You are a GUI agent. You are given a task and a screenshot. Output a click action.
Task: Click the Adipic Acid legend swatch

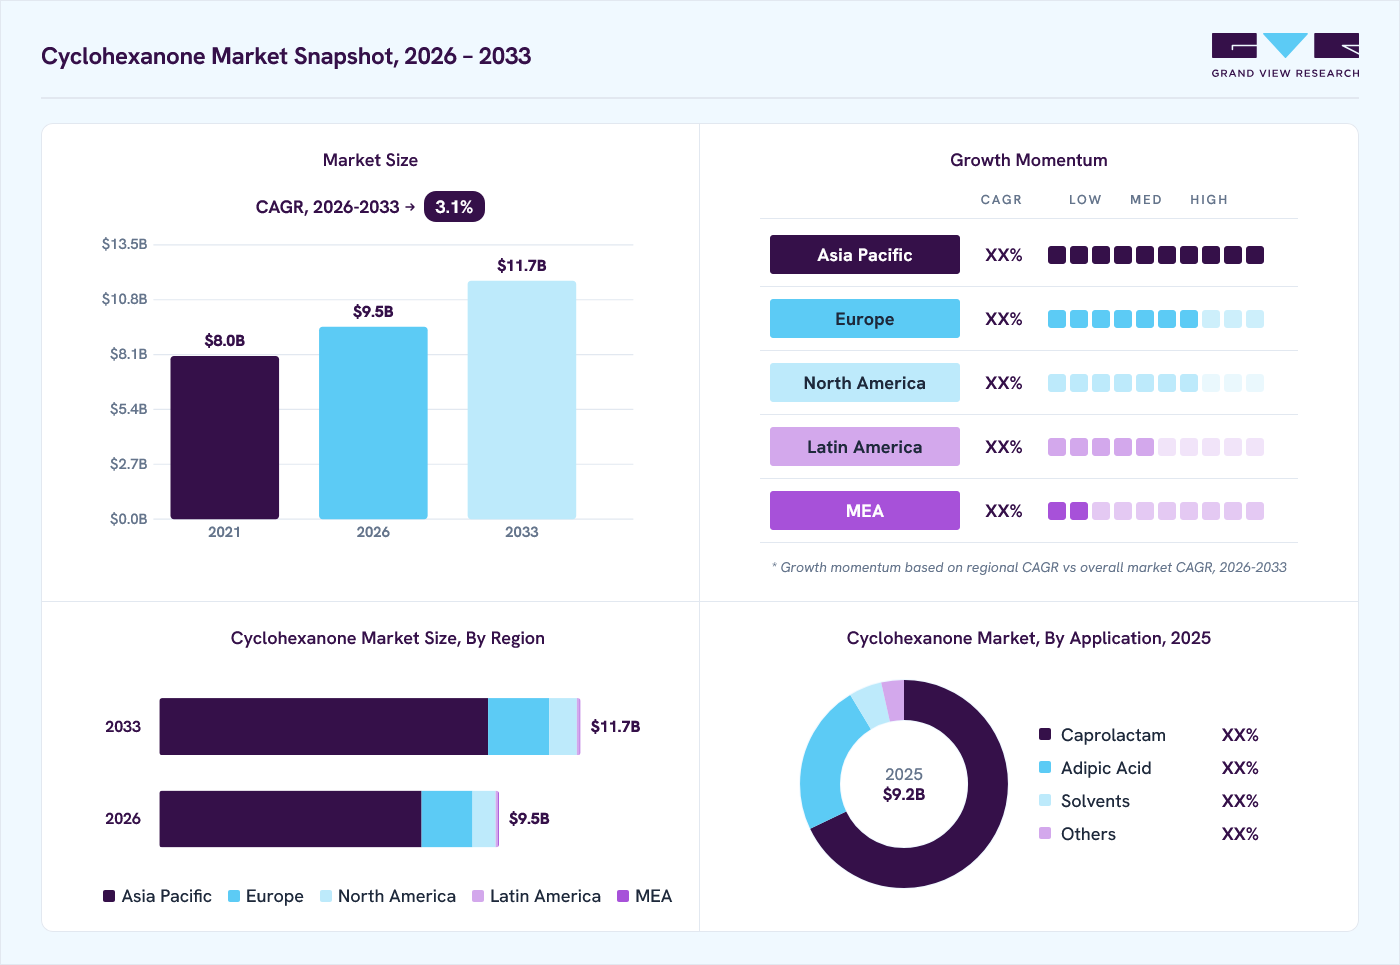click(1045, 767)
